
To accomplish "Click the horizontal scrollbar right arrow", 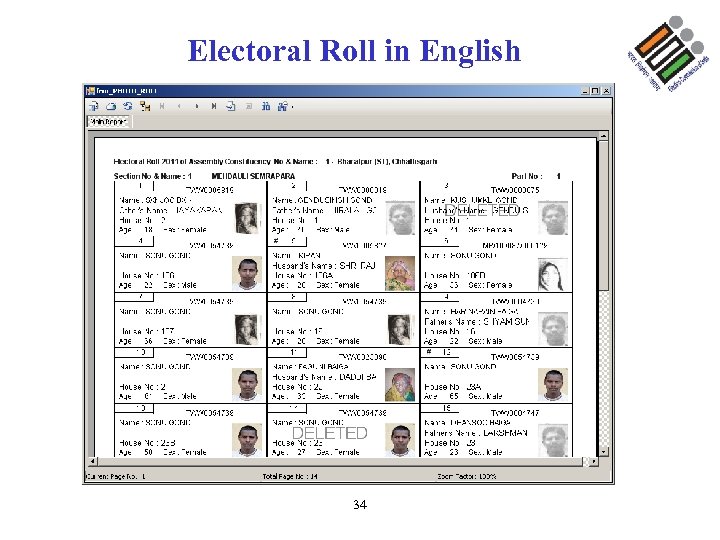I will coord(594,461).
